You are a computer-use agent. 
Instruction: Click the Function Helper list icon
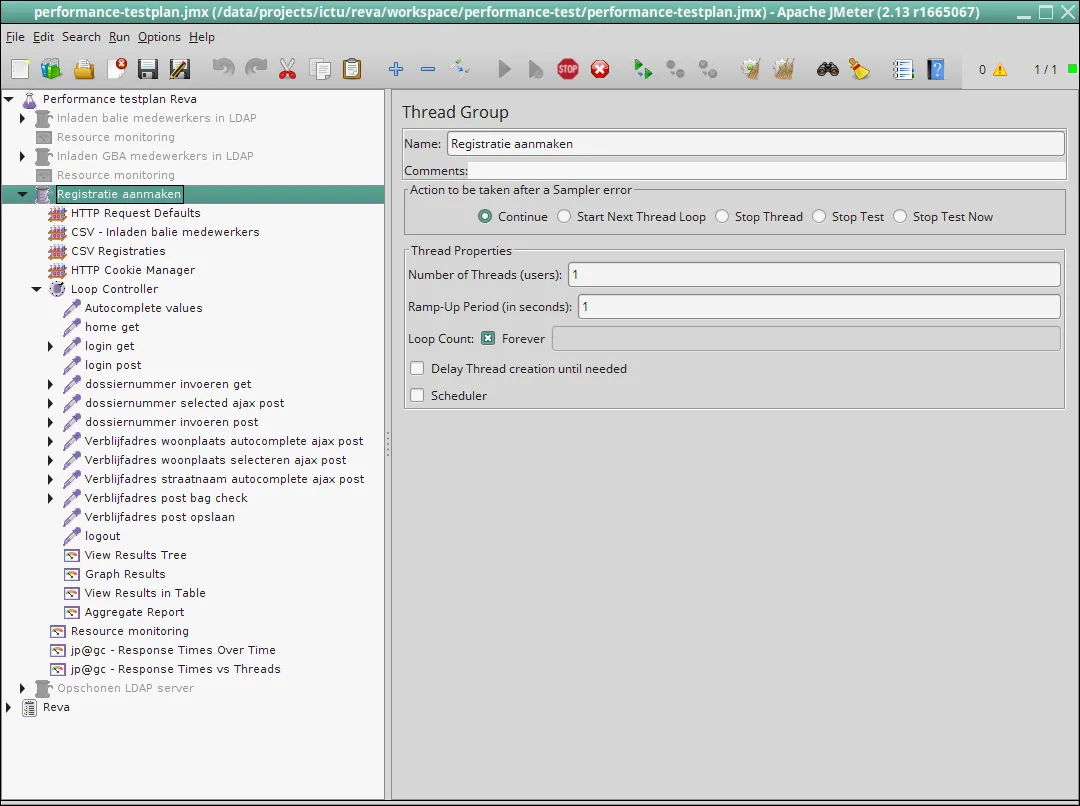pos(902,69)
